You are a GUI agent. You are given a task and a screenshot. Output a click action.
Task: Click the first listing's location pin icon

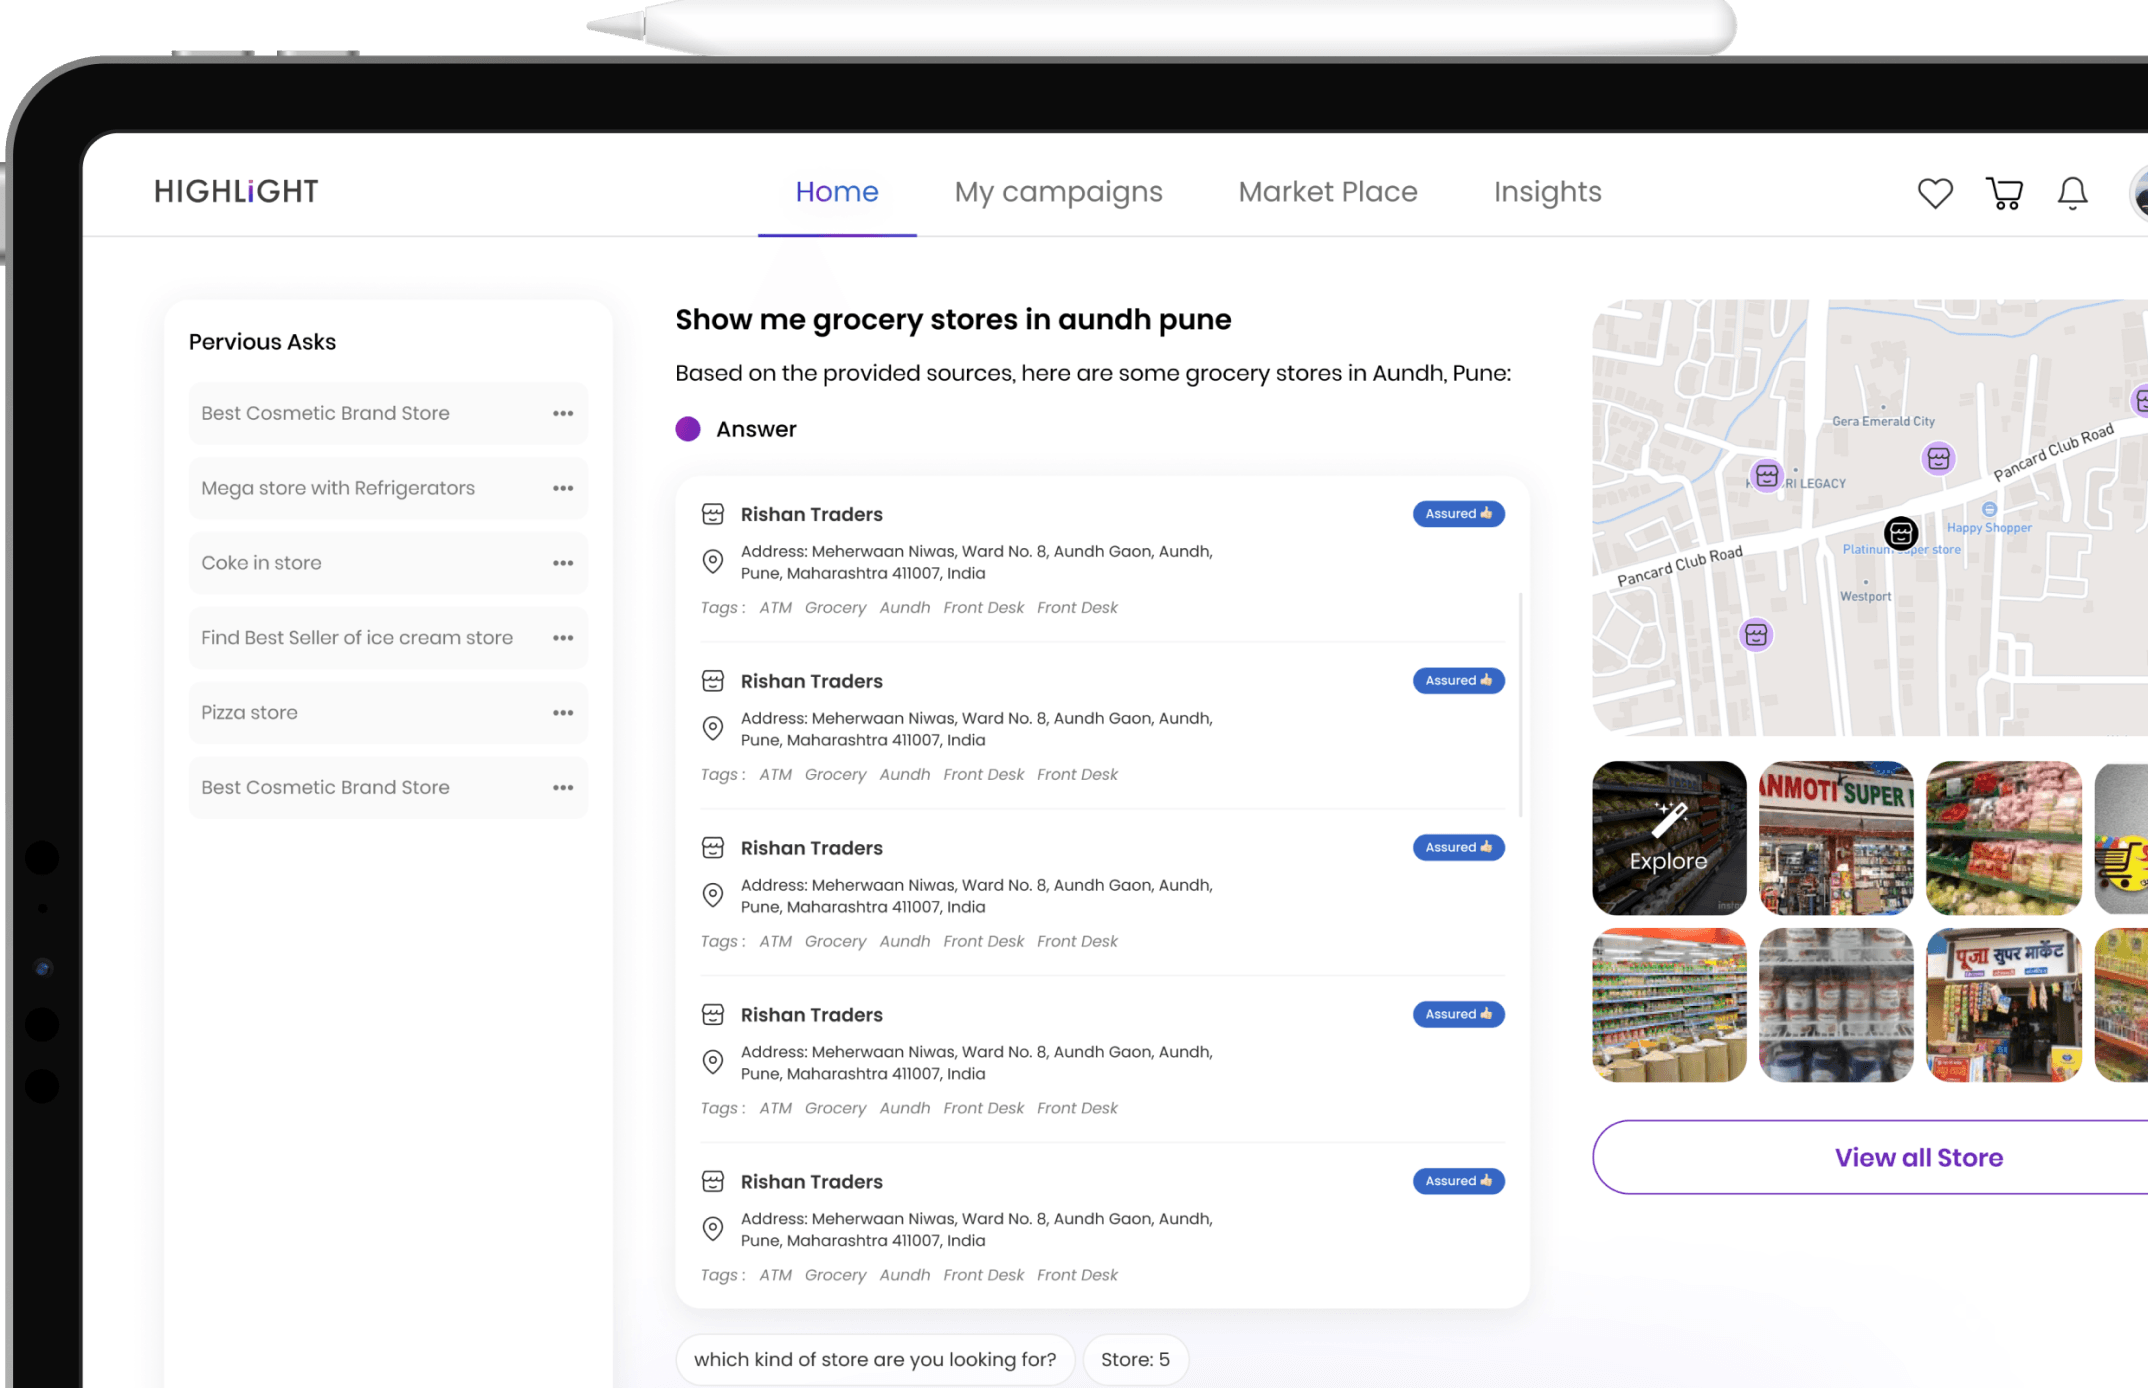pos(713,562)
